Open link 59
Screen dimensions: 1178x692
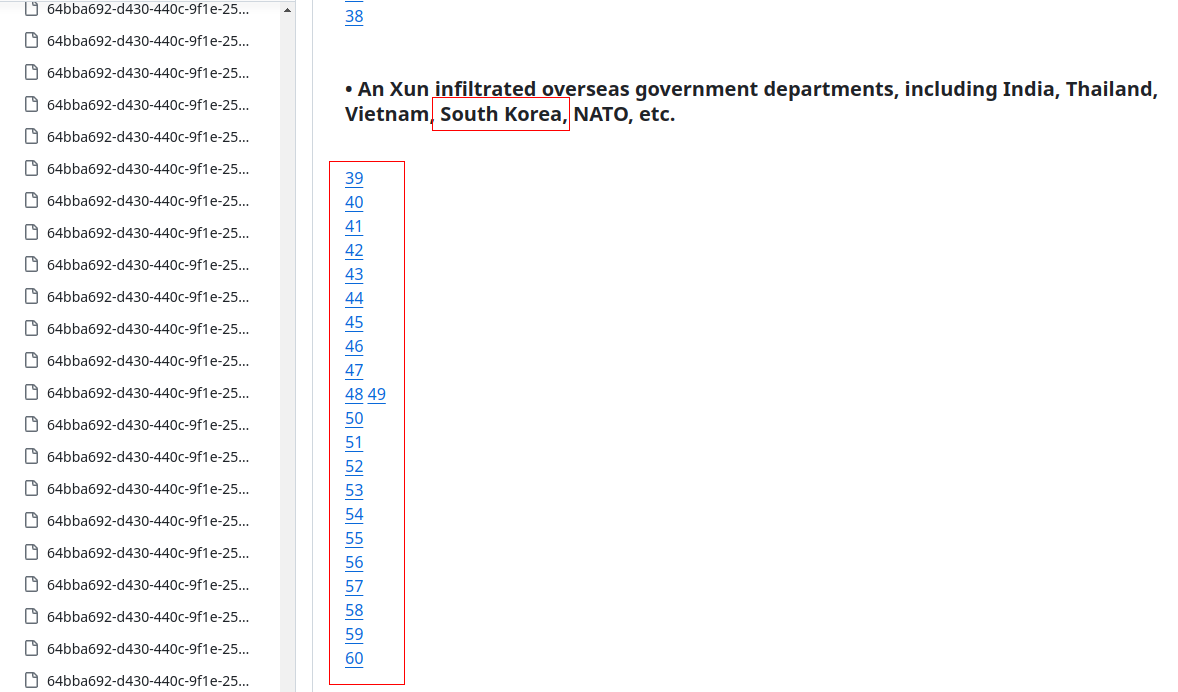click(x=354, y=635)
